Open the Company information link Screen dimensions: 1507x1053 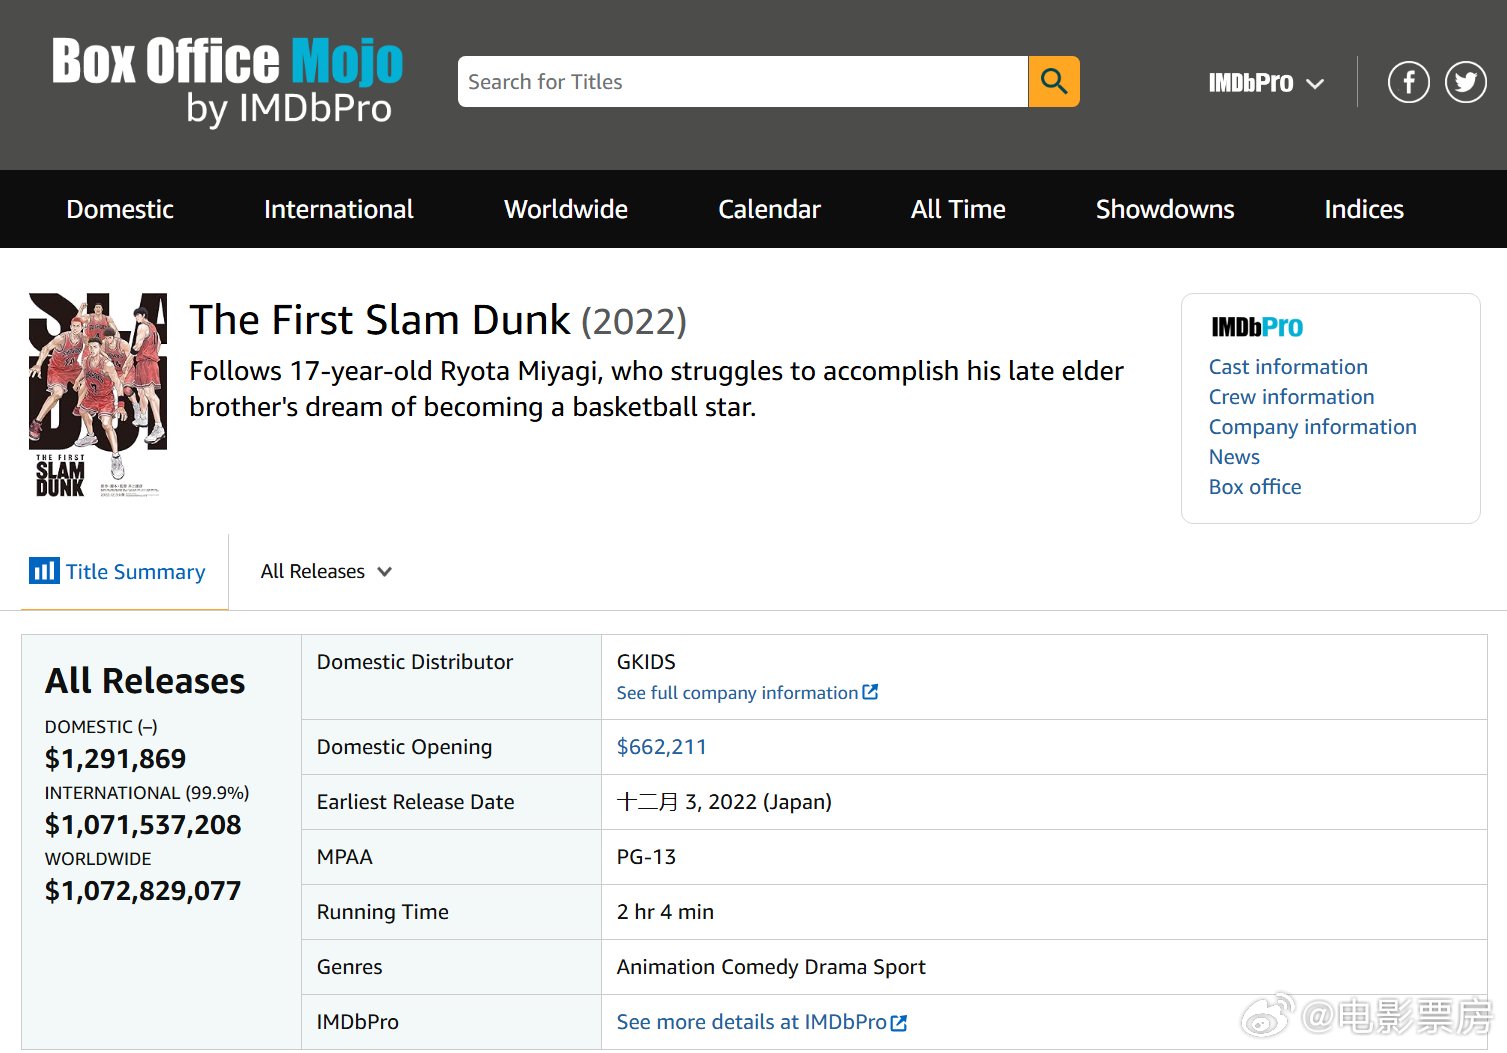tap(1312, 427)
